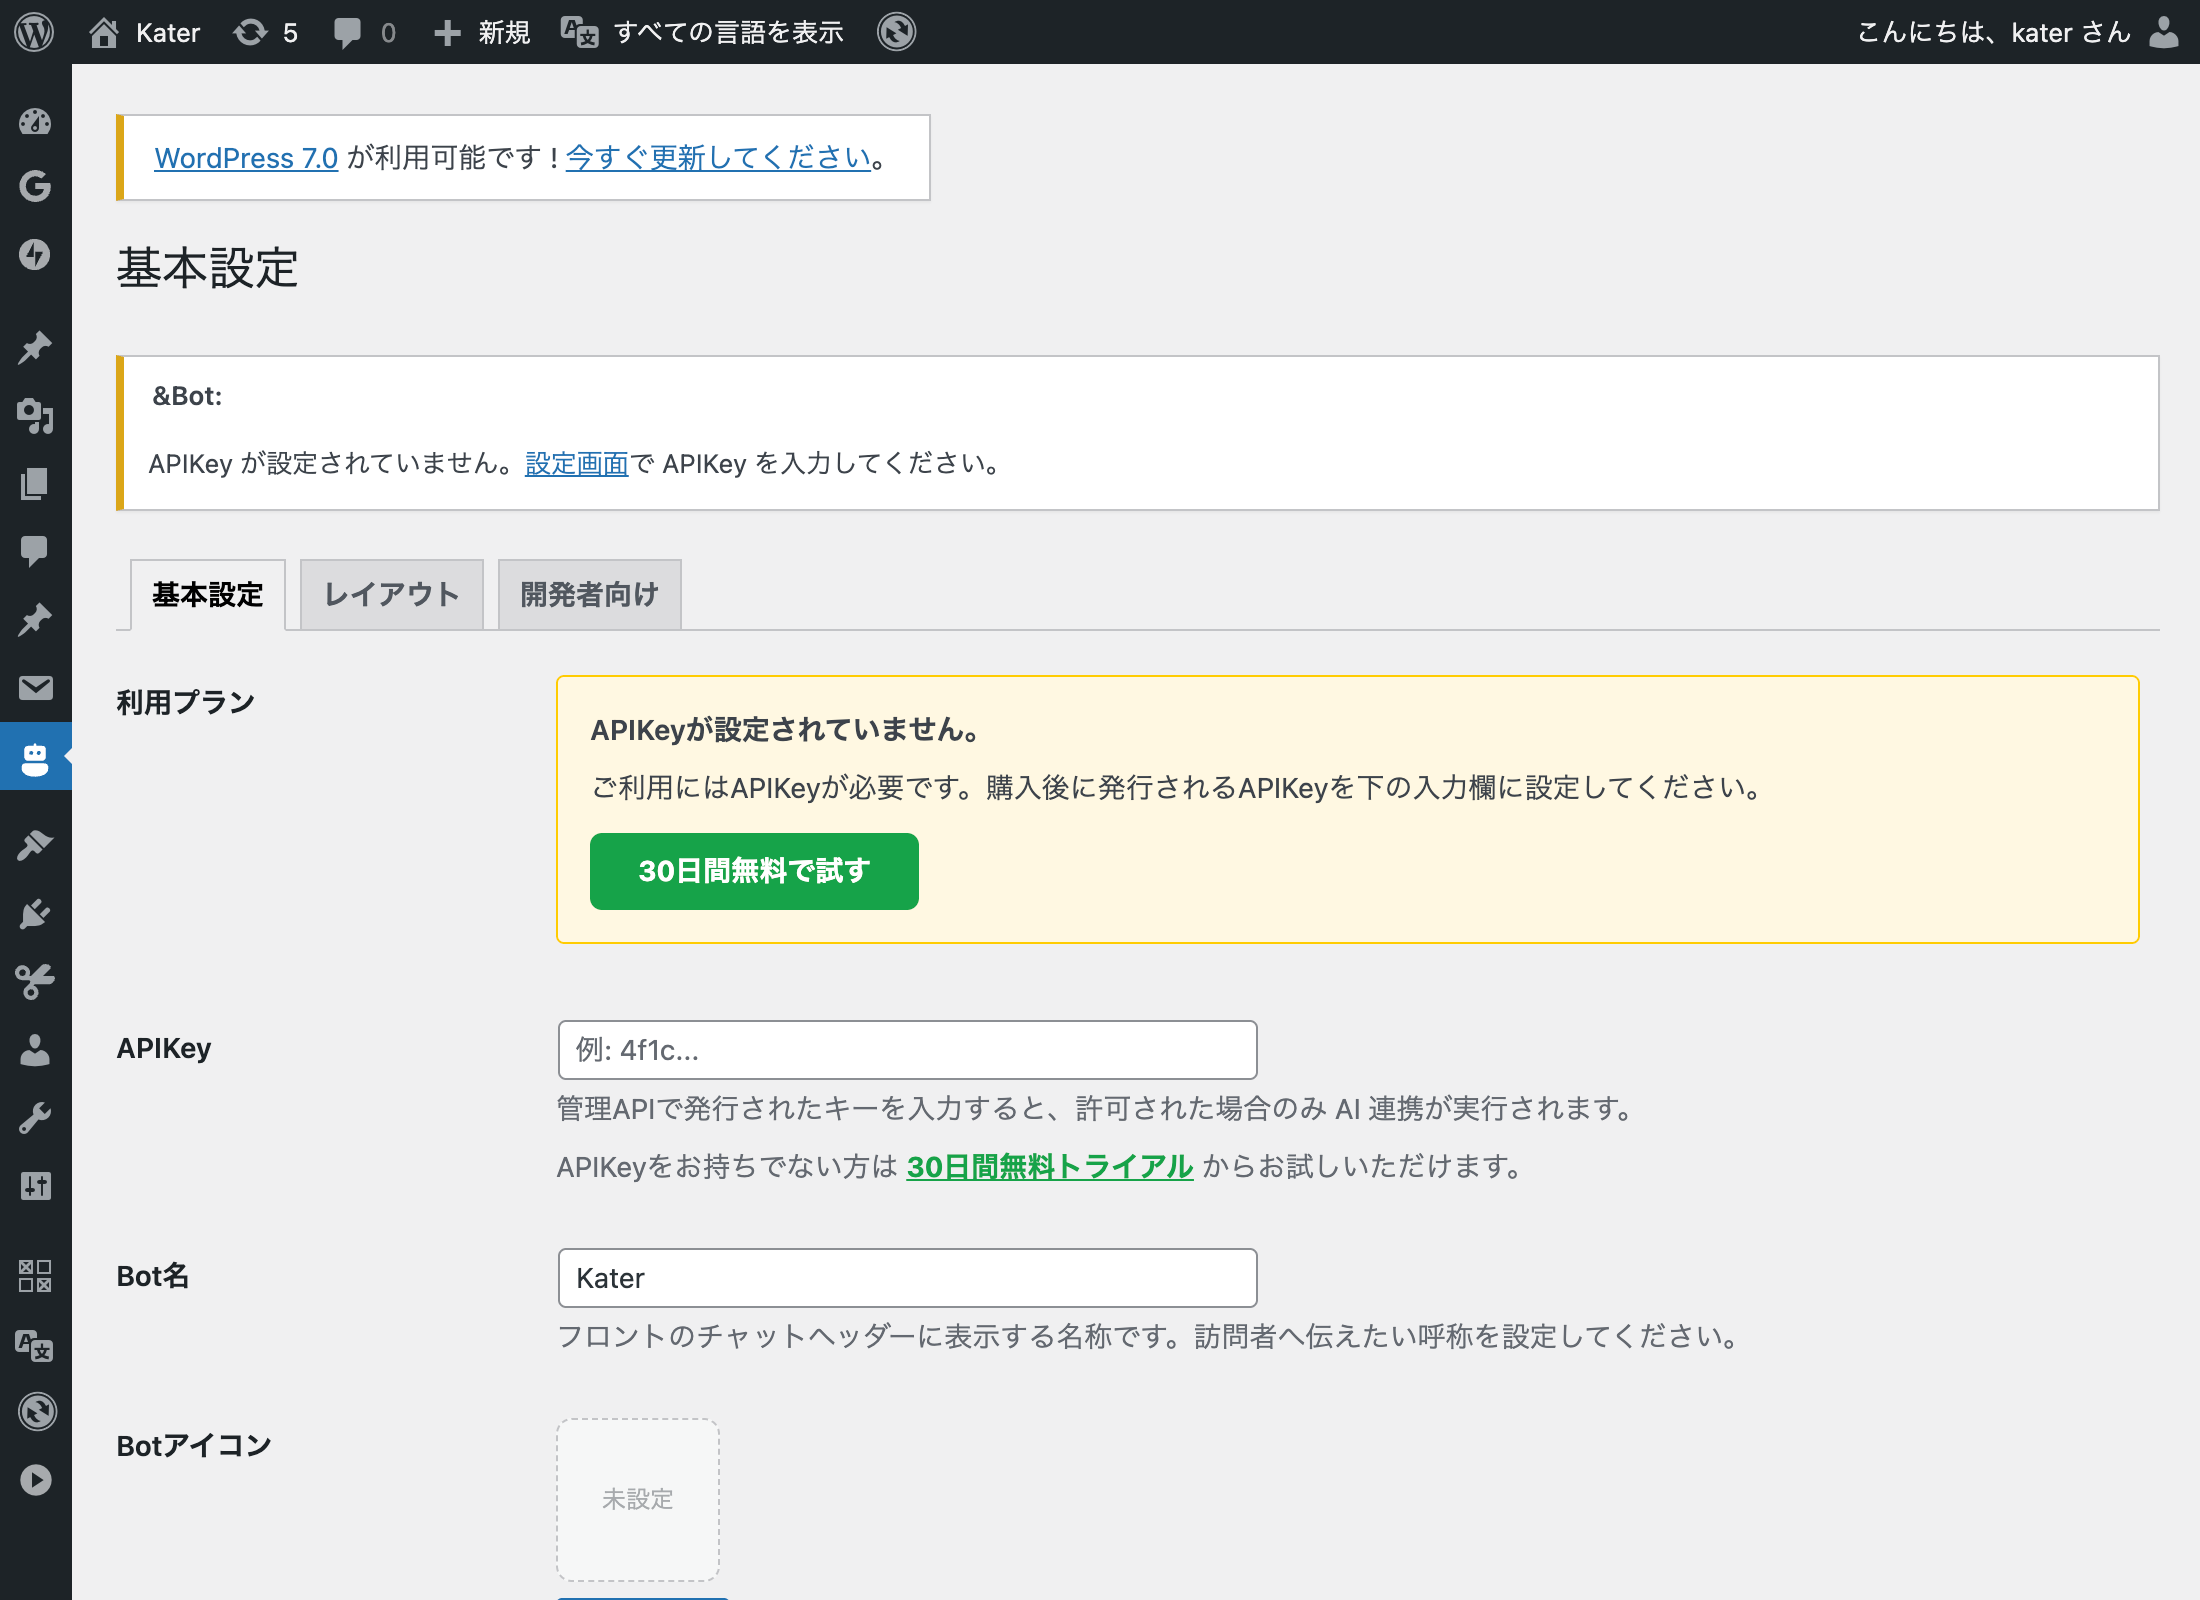Image resolution: width=2200 pixels, height=1600 pixels.
Task: Click the Botアイコン row label
Action: (x=194, y=1446)
